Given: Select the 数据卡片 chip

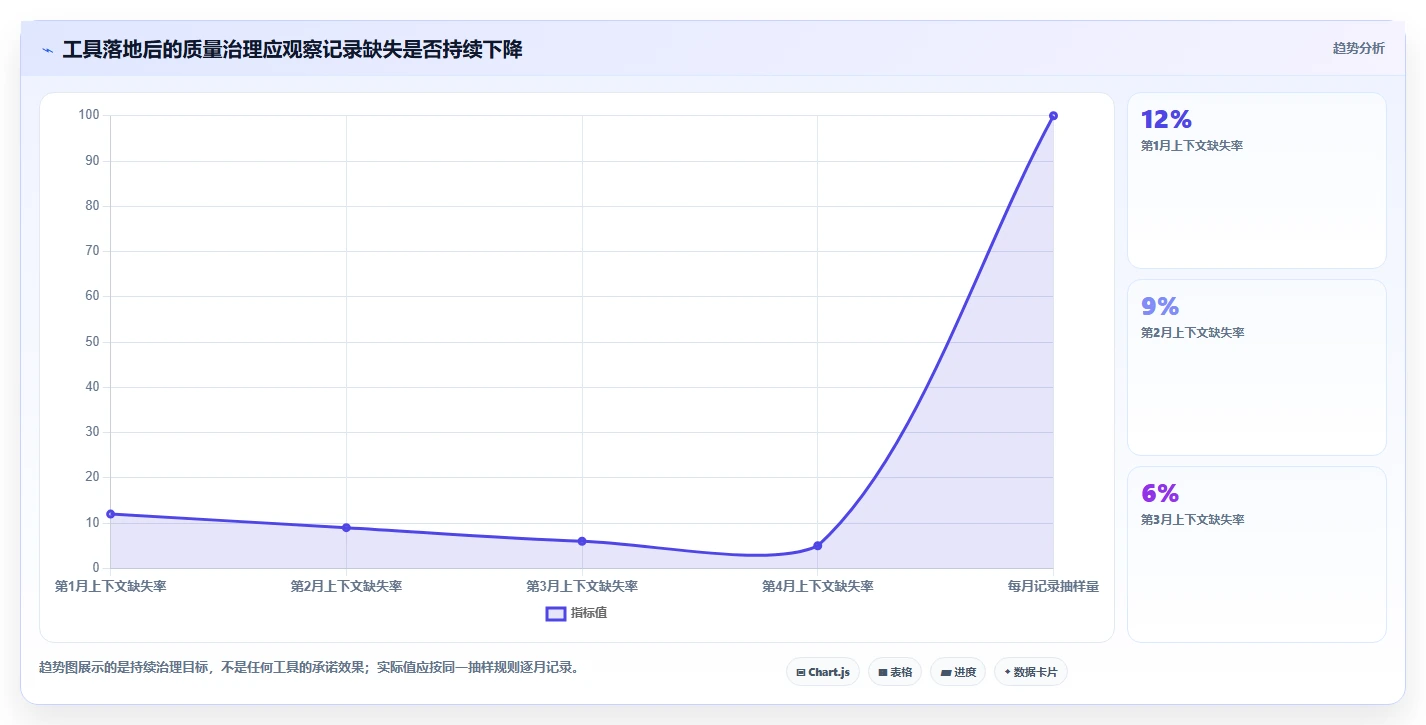Looking at the screenshot, I should click(1031, 672).
